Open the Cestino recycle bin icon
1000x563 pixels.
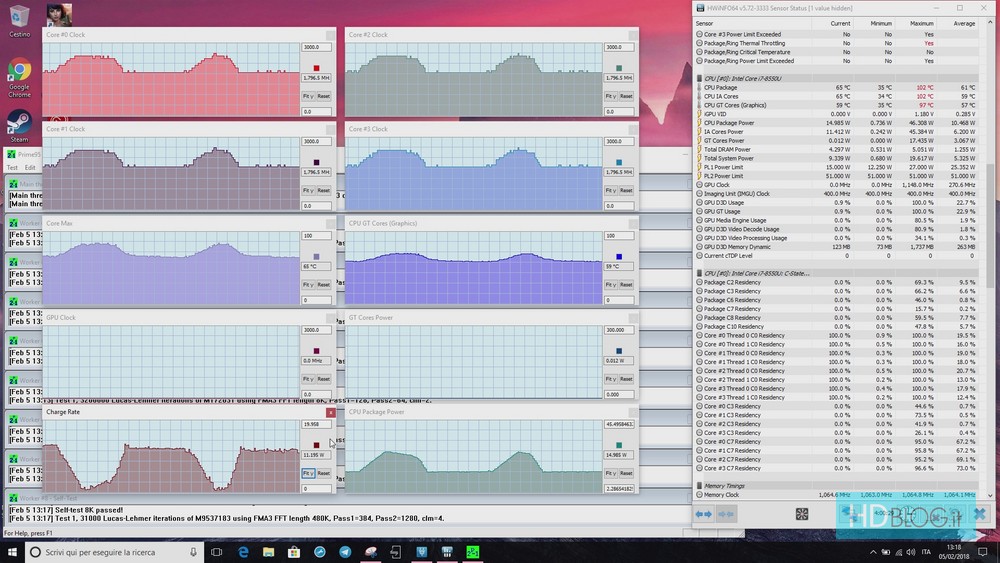[19, 17]
